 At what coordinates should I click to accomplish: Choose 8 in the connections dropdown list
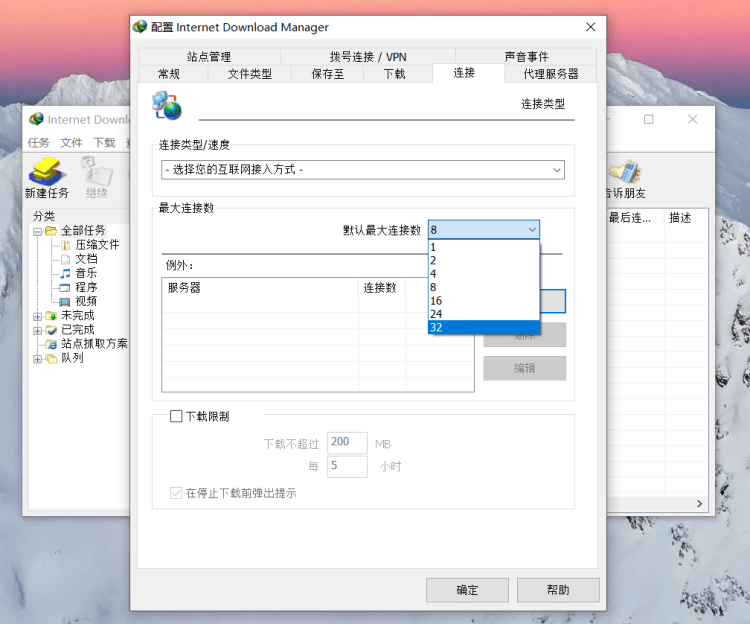(484, 287)
